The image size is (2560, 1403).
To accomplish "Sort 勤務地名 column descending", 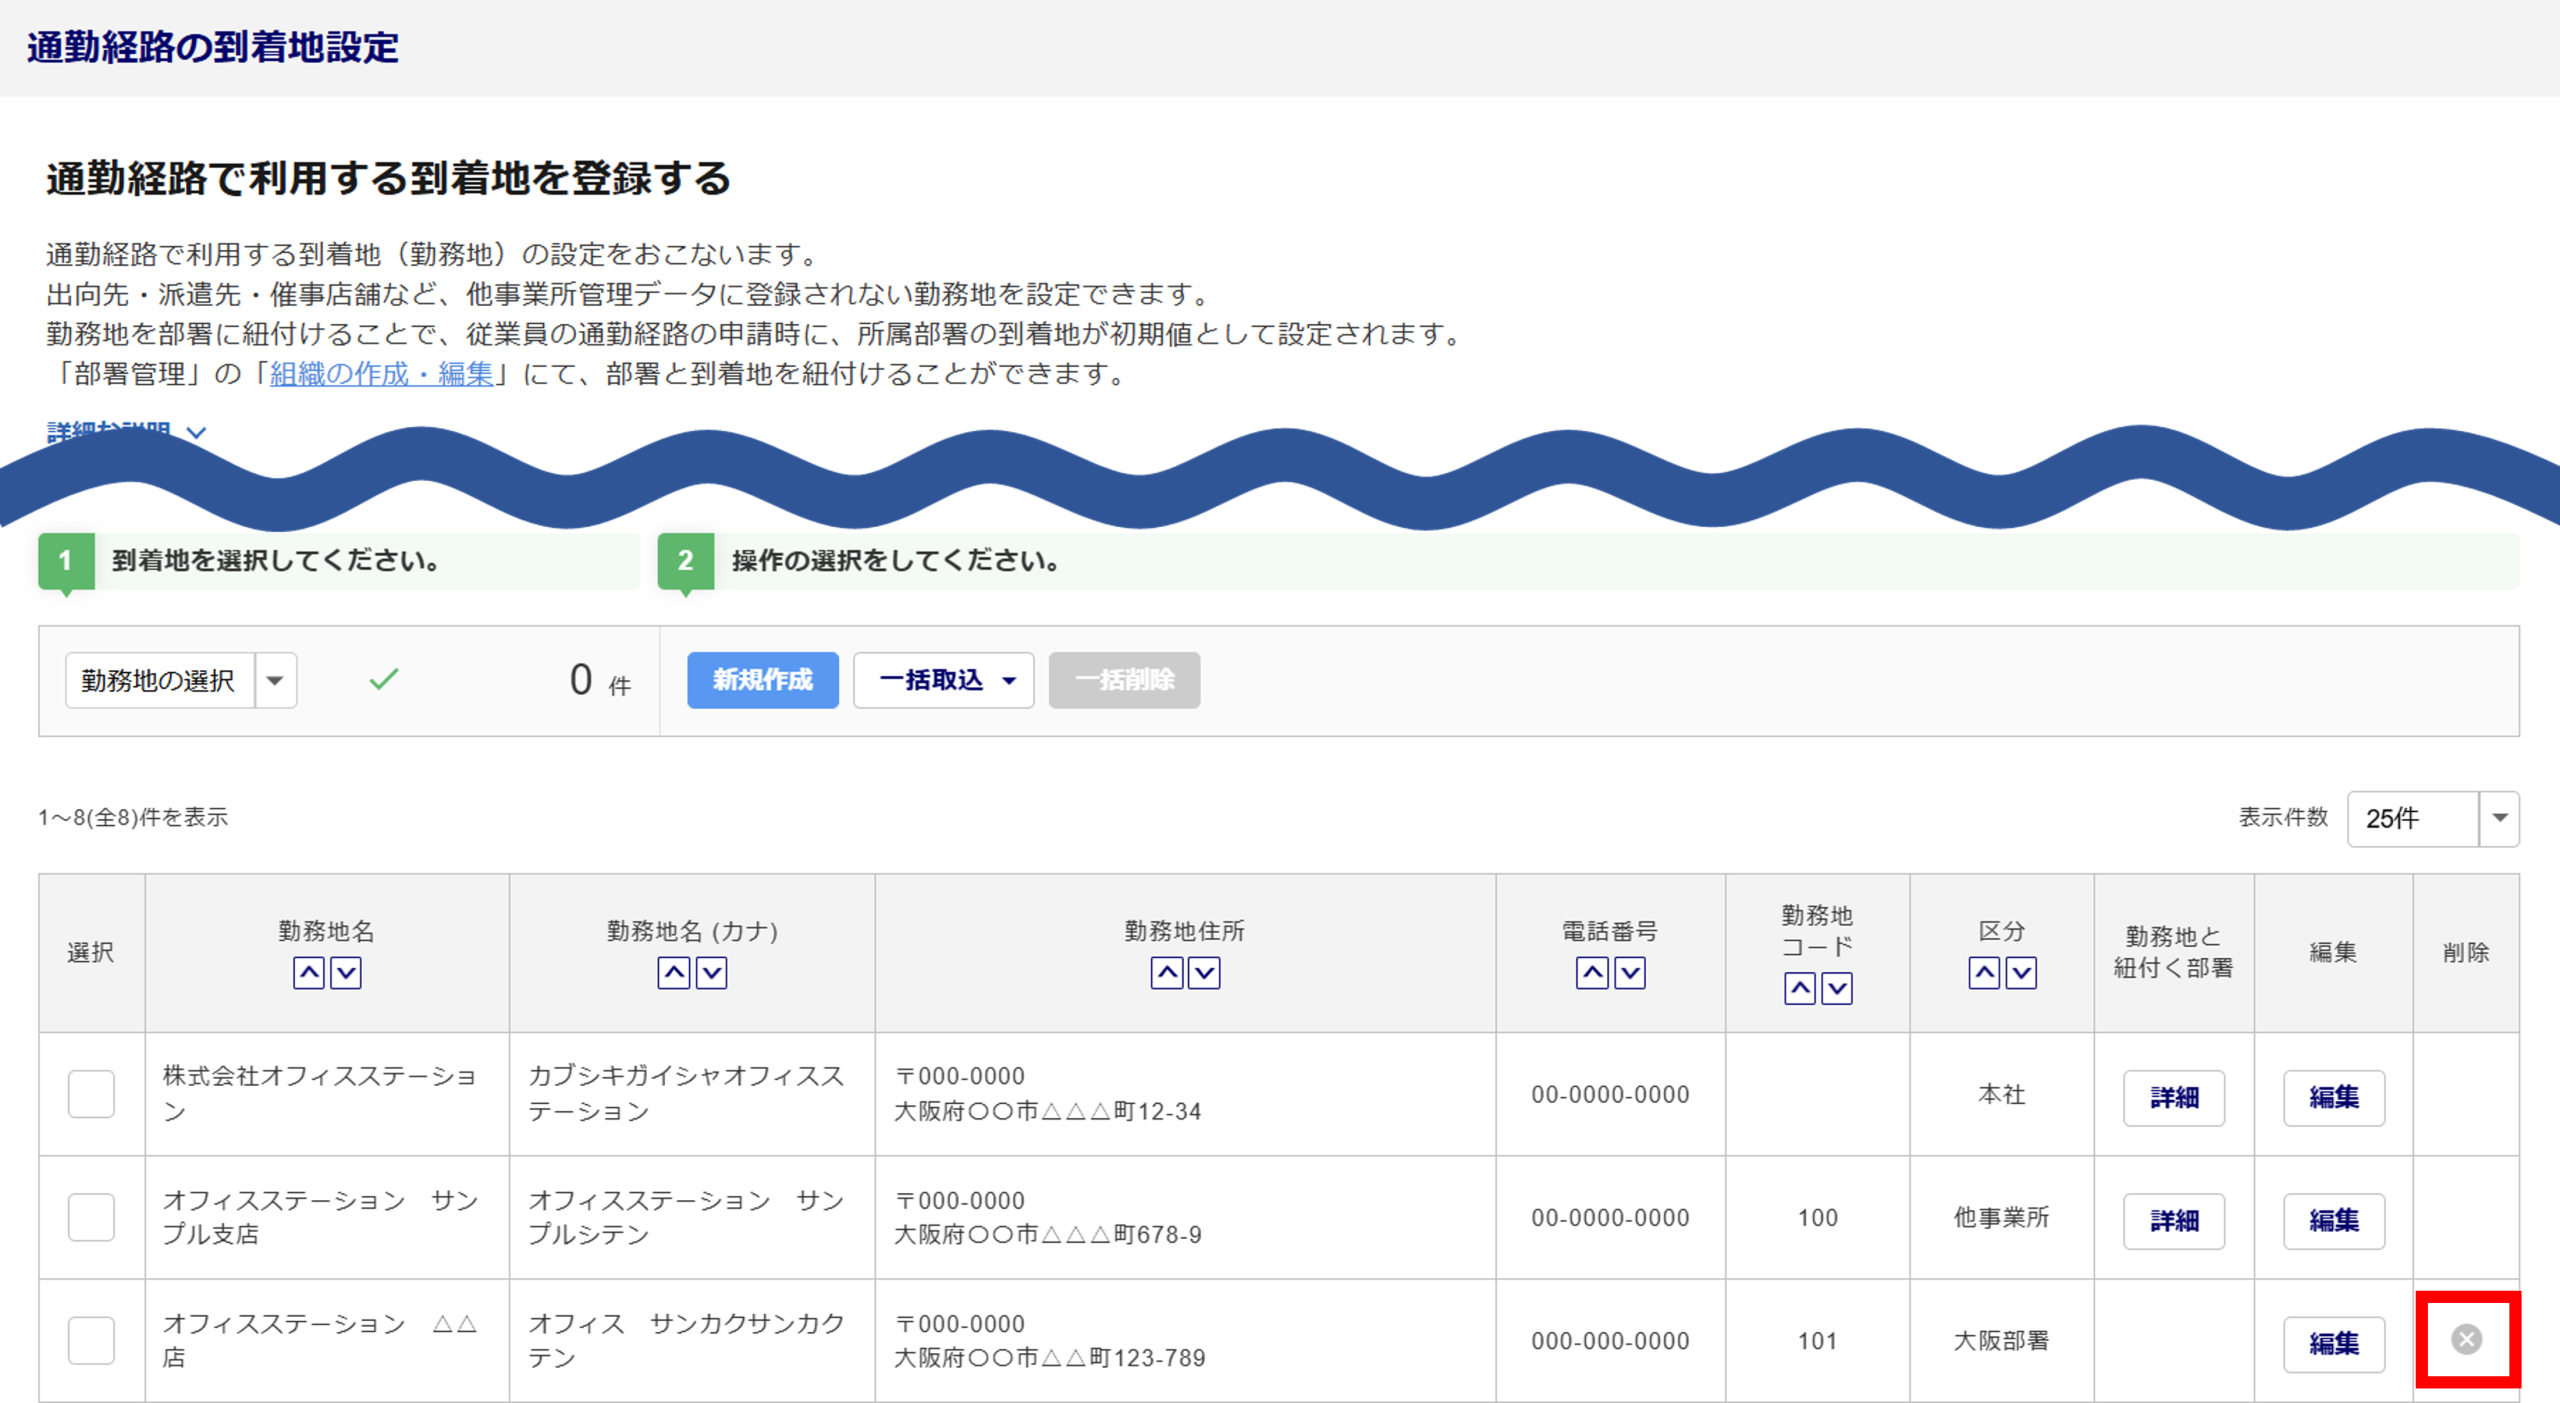I will tap(345, 972).
